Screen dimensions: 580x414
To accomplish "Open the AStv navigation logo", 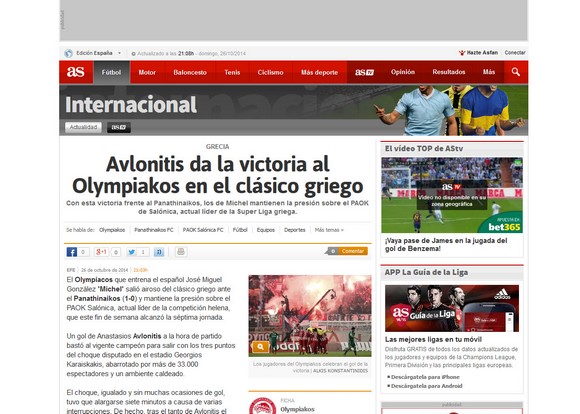I will point(364,72).
